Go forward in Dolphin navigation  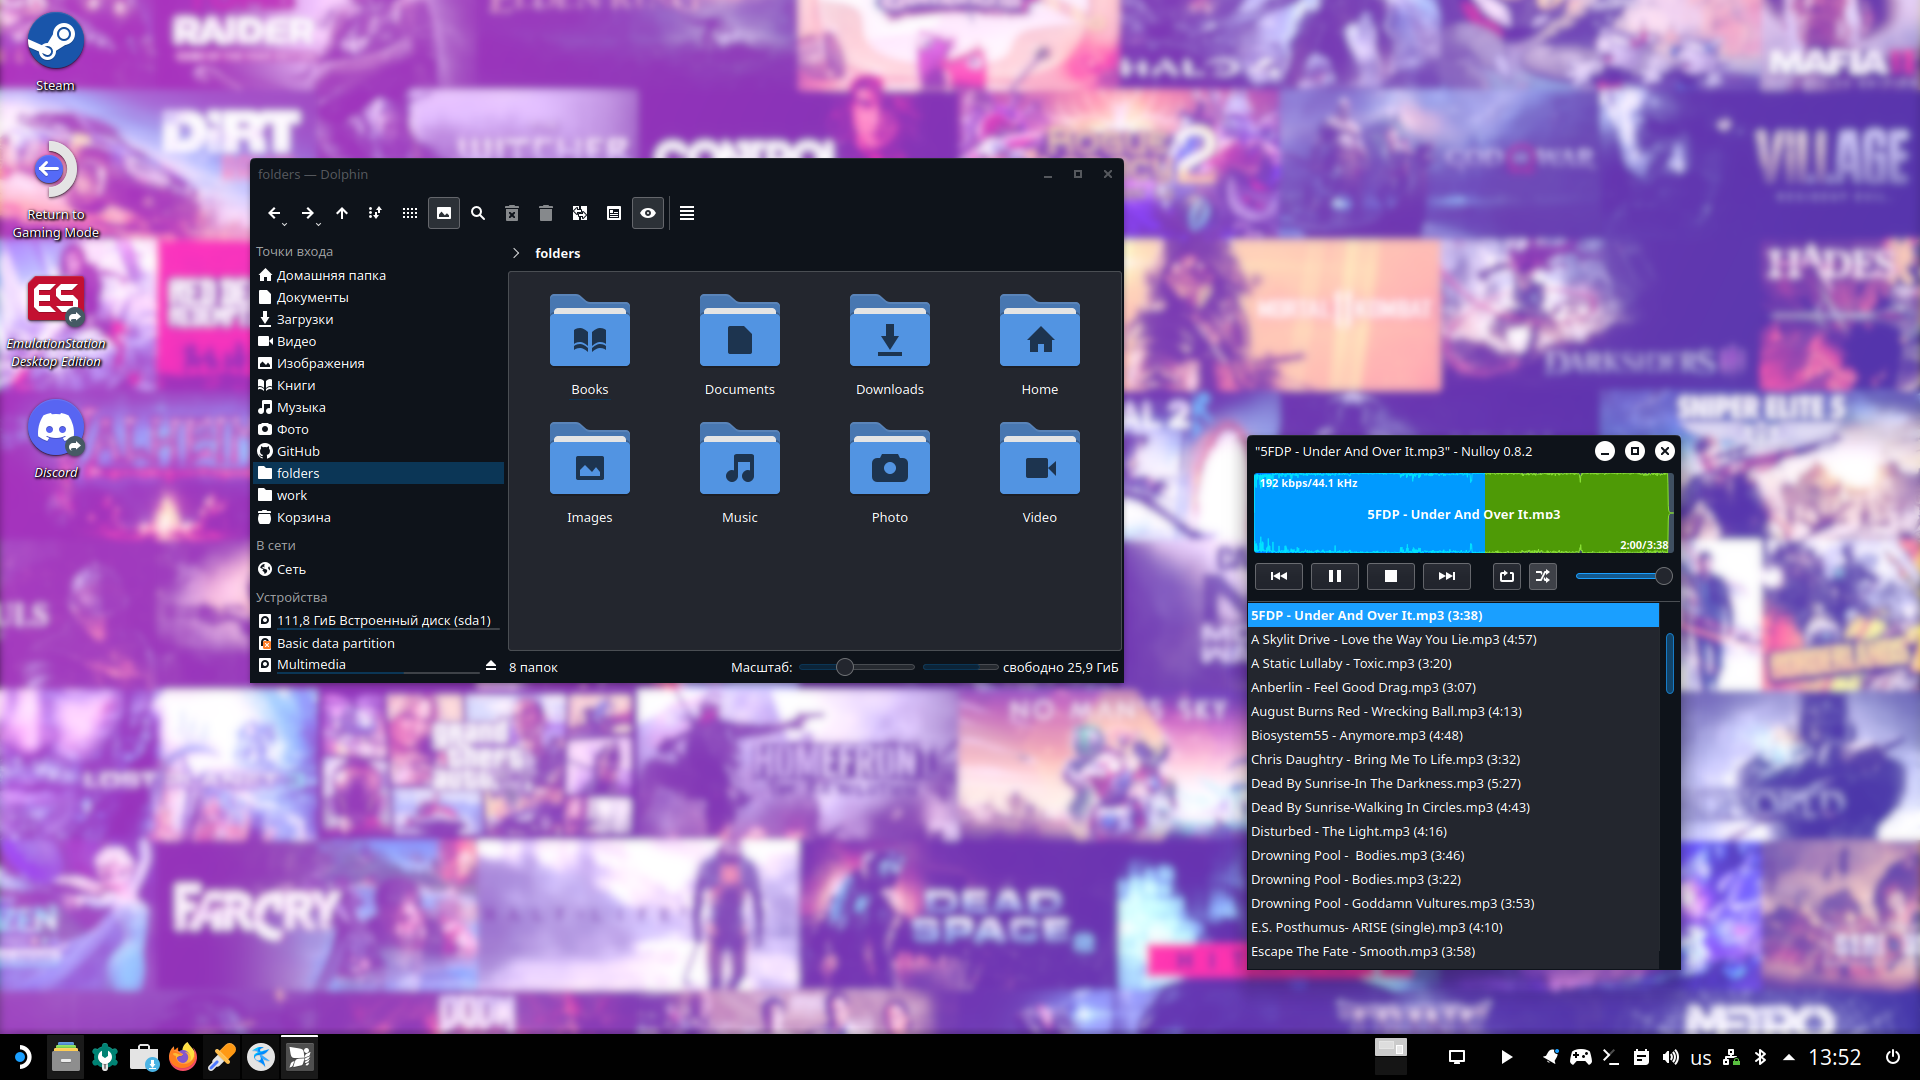tap(307, 213)
